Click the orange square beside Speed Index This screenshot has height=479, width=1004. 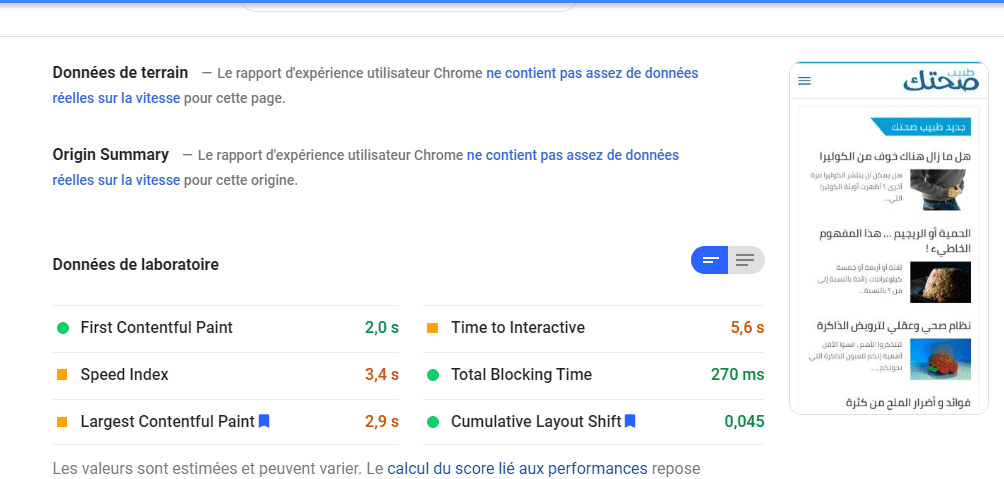click(x=63, y=375)
